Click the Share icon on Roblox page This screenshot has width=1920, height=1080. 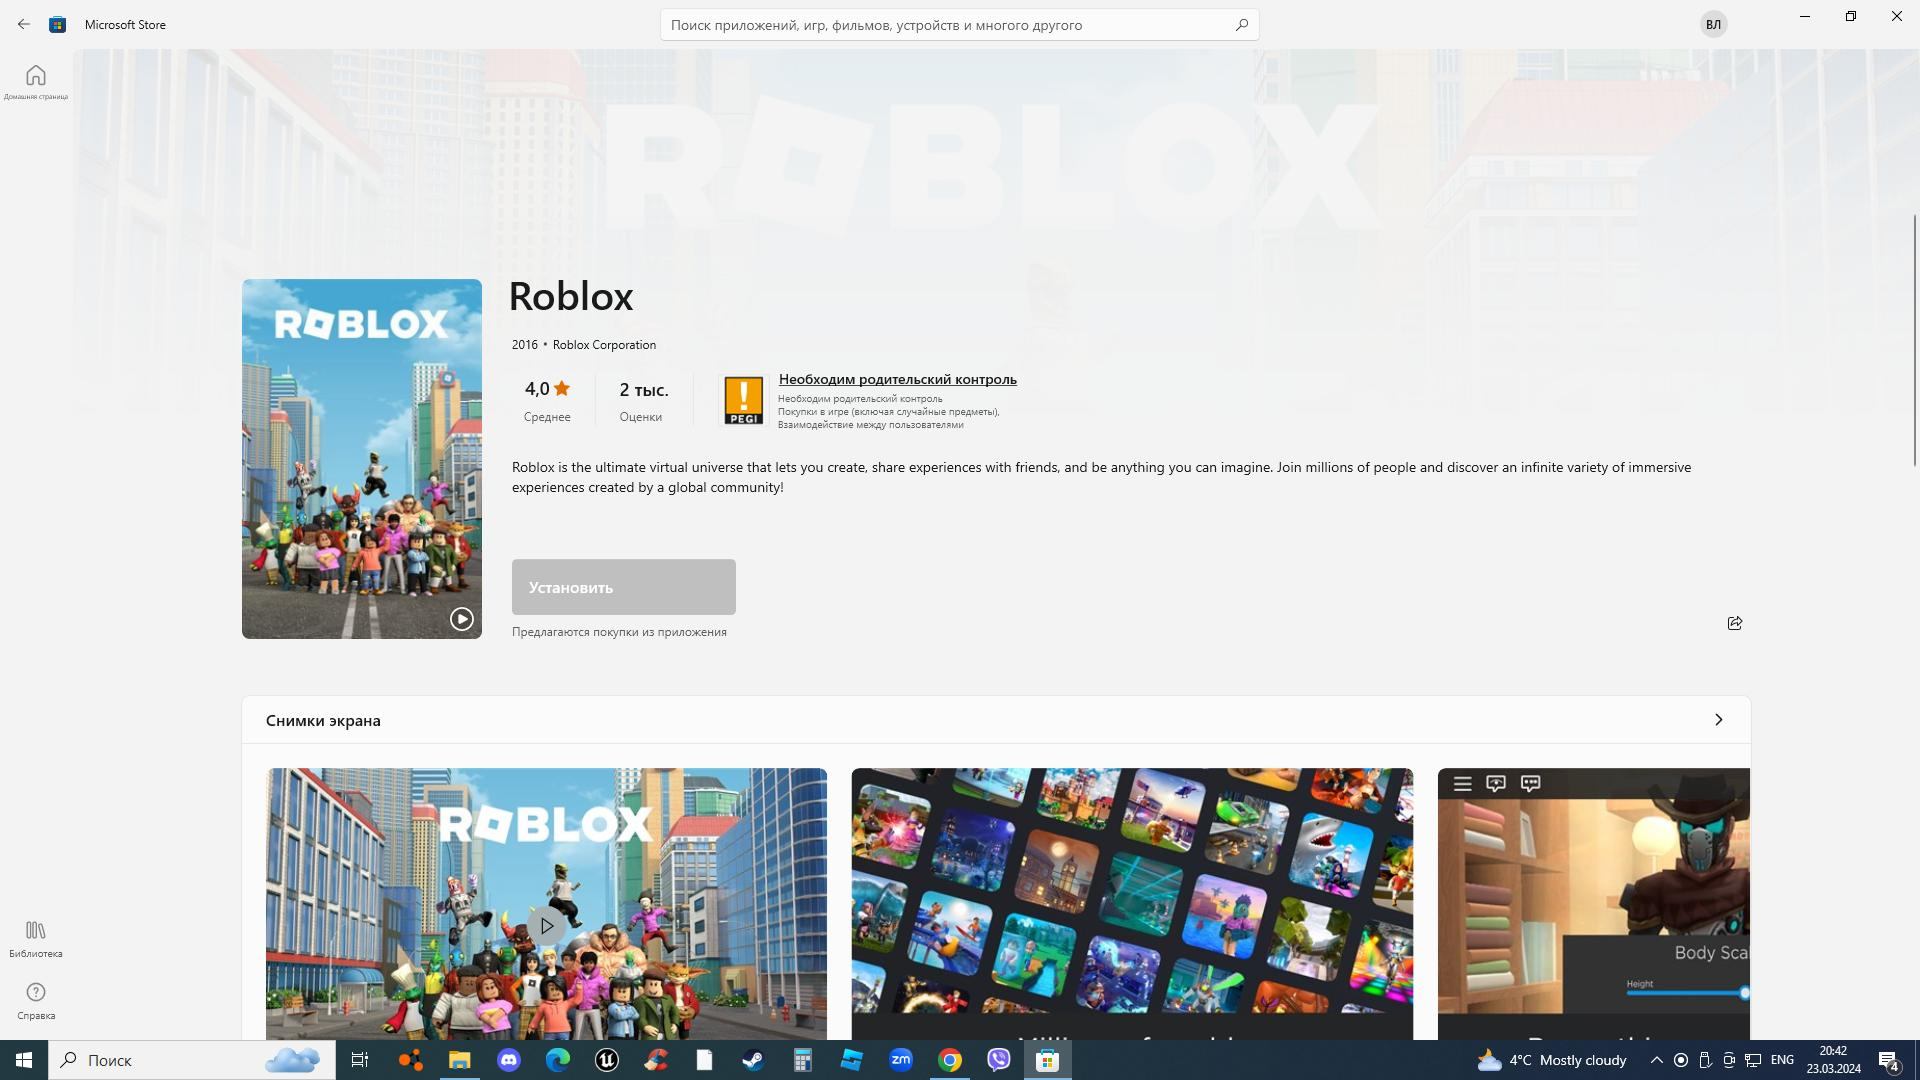tap(1735, 623)
